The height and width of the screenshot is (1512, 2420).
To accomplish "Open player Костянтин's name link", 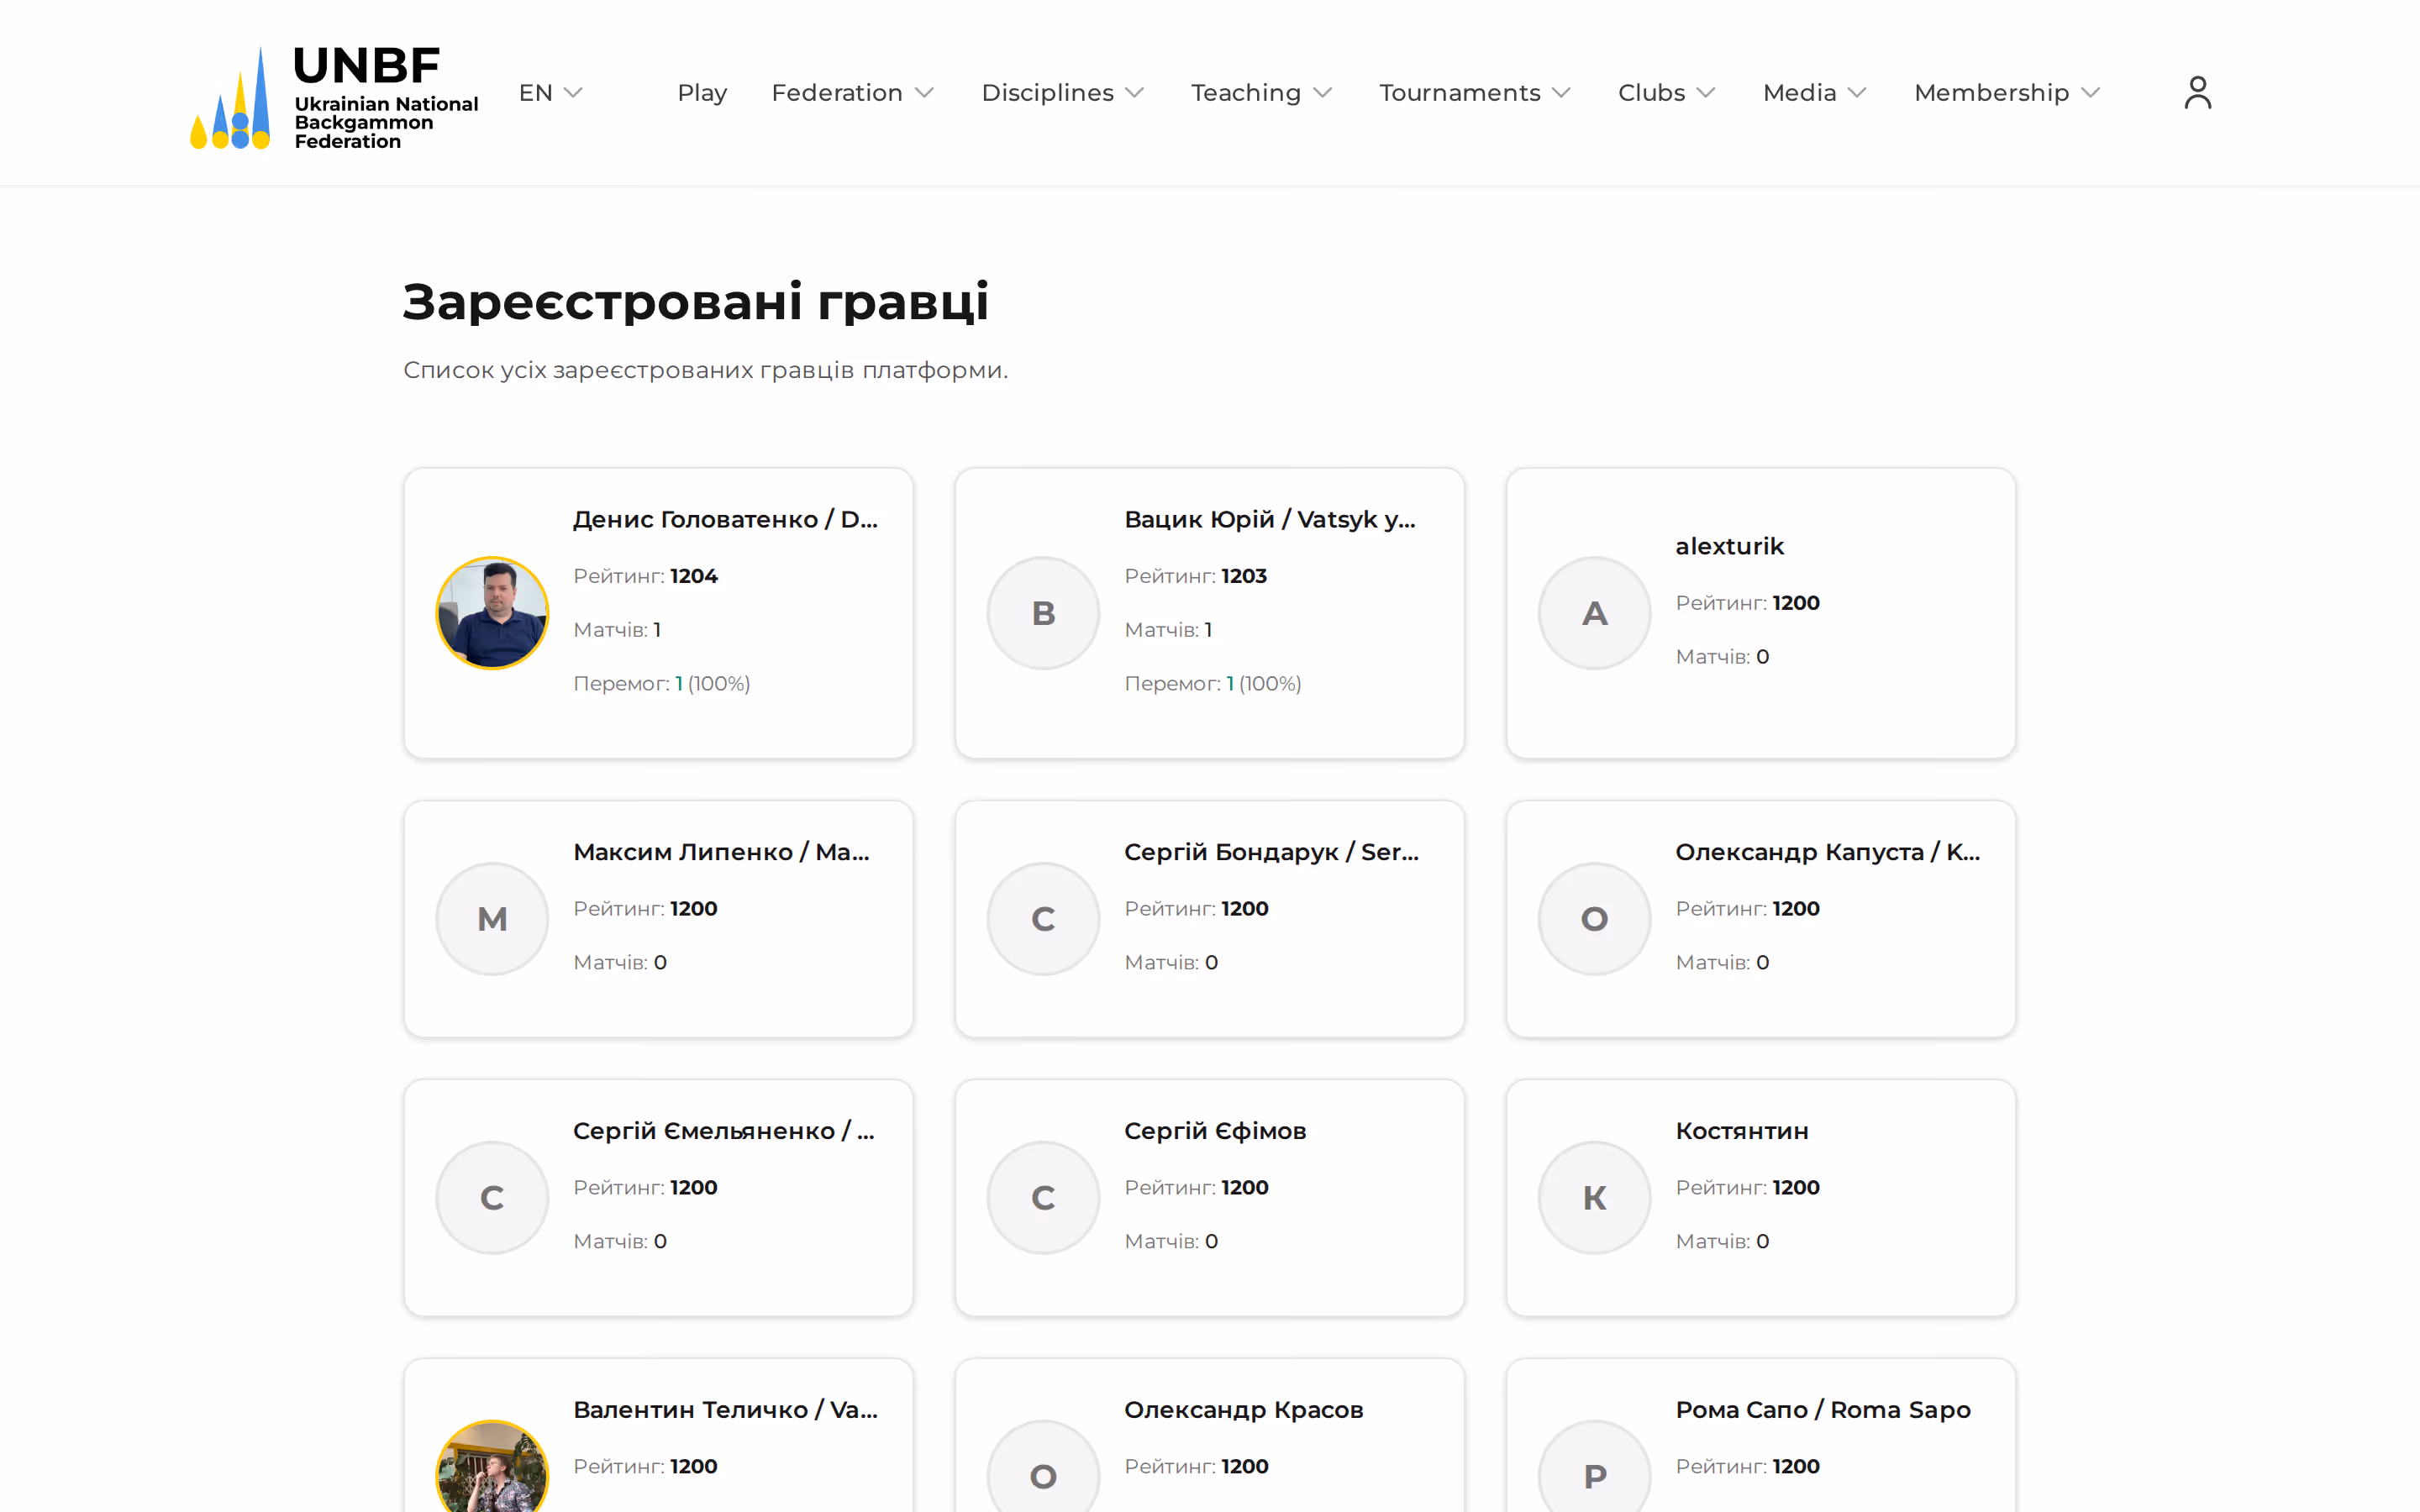I will click(x=1742, y=1131).
